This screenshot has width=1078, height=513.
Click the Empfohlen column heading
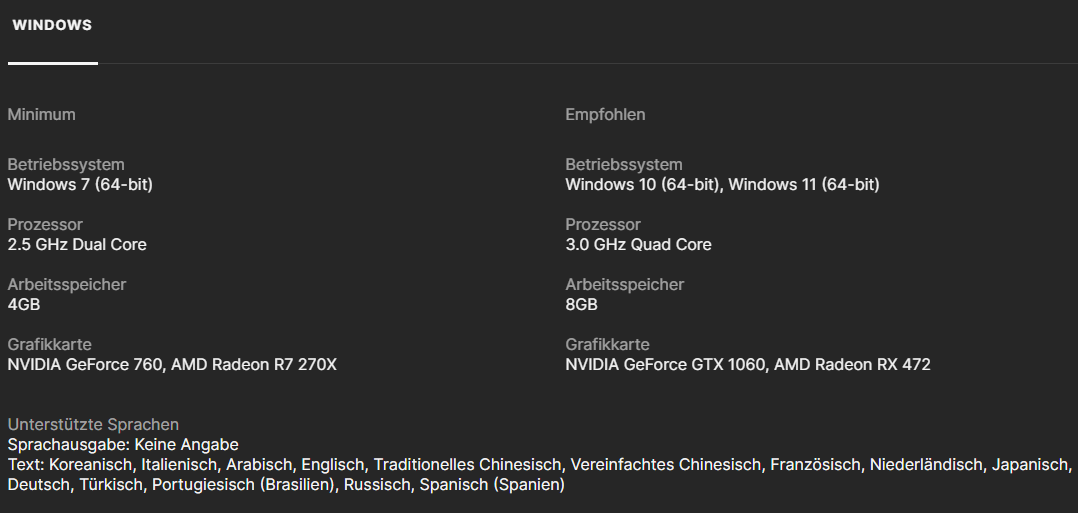[605, 114]
